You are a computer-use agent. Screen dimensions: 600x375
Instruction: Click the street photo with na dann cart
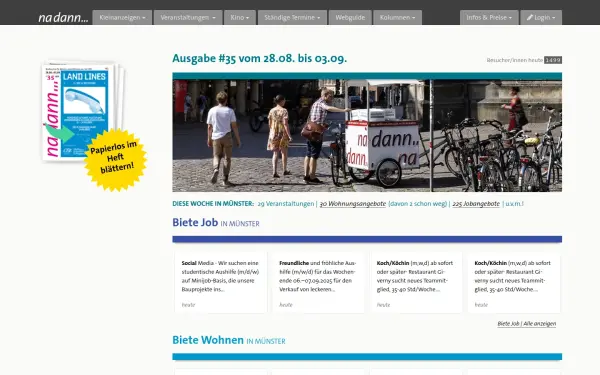[x=367, y=135]
